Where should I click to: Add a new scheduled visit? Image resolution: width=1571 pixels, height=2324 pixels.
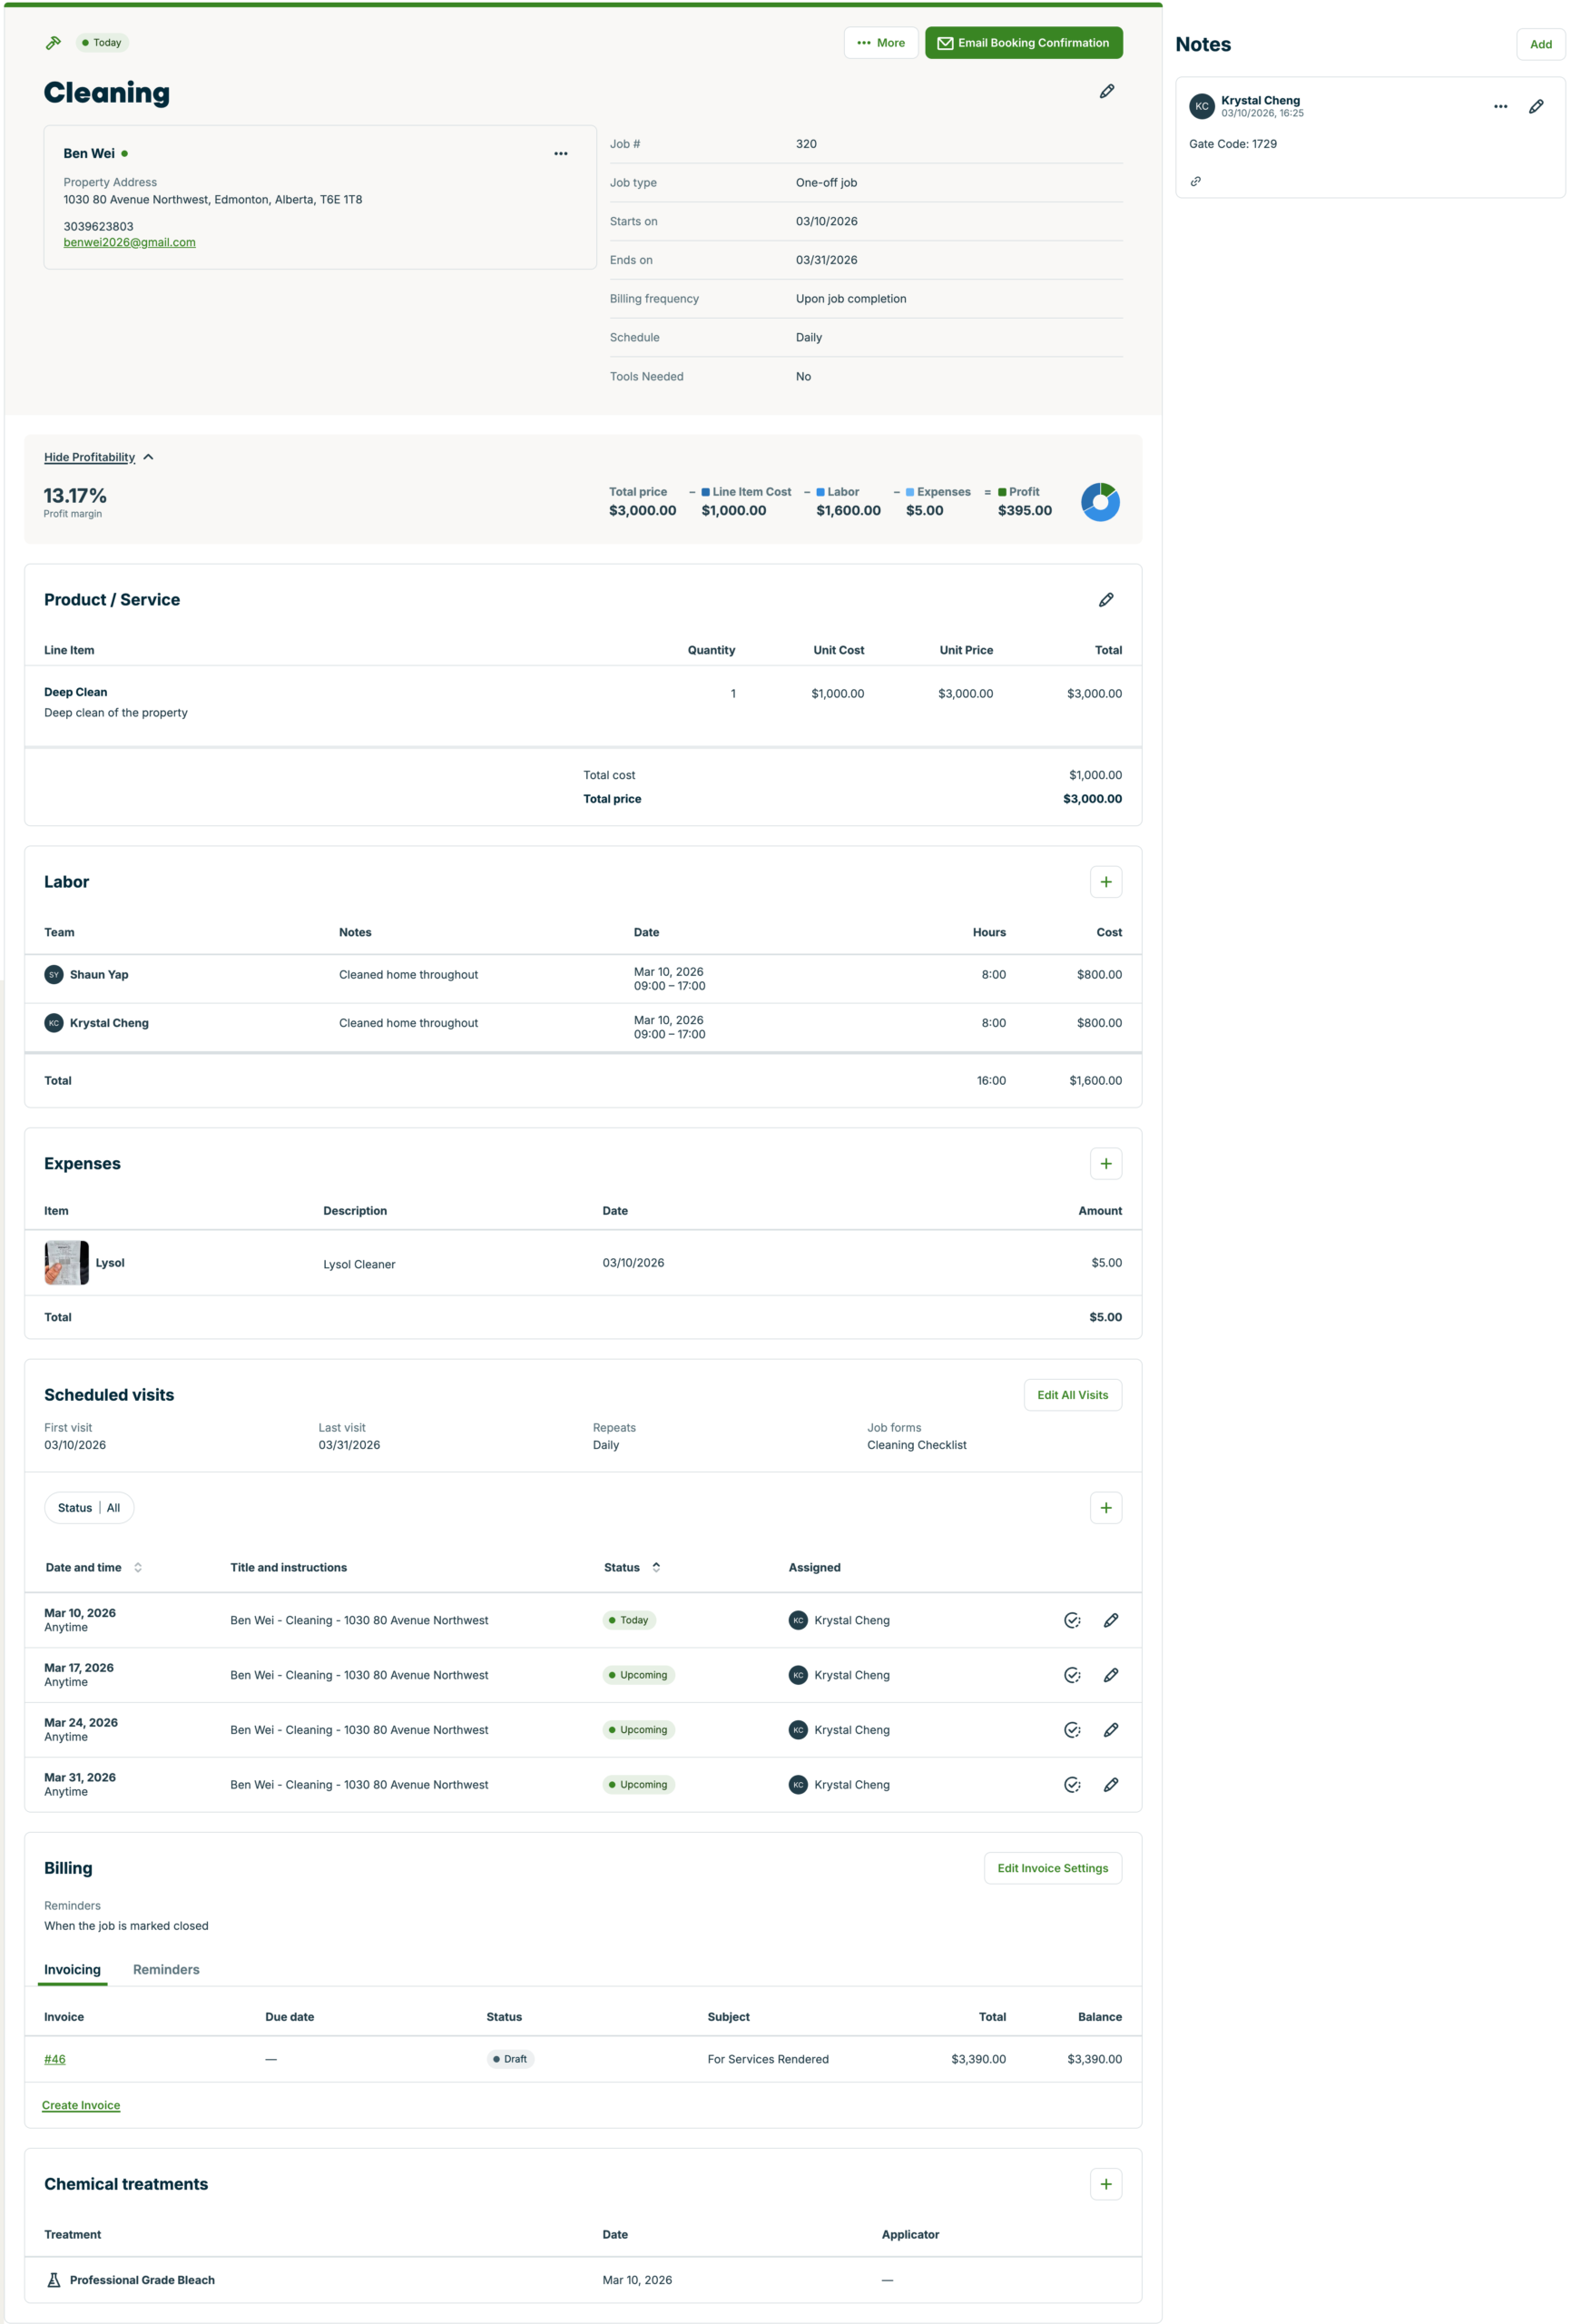point(1105,1508)
